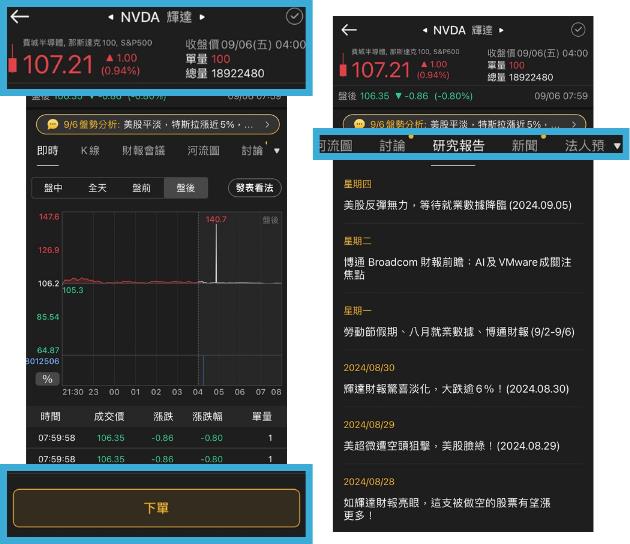
Task: Expand tab list dropdown arrow, right screen
Action: point(618,146)
